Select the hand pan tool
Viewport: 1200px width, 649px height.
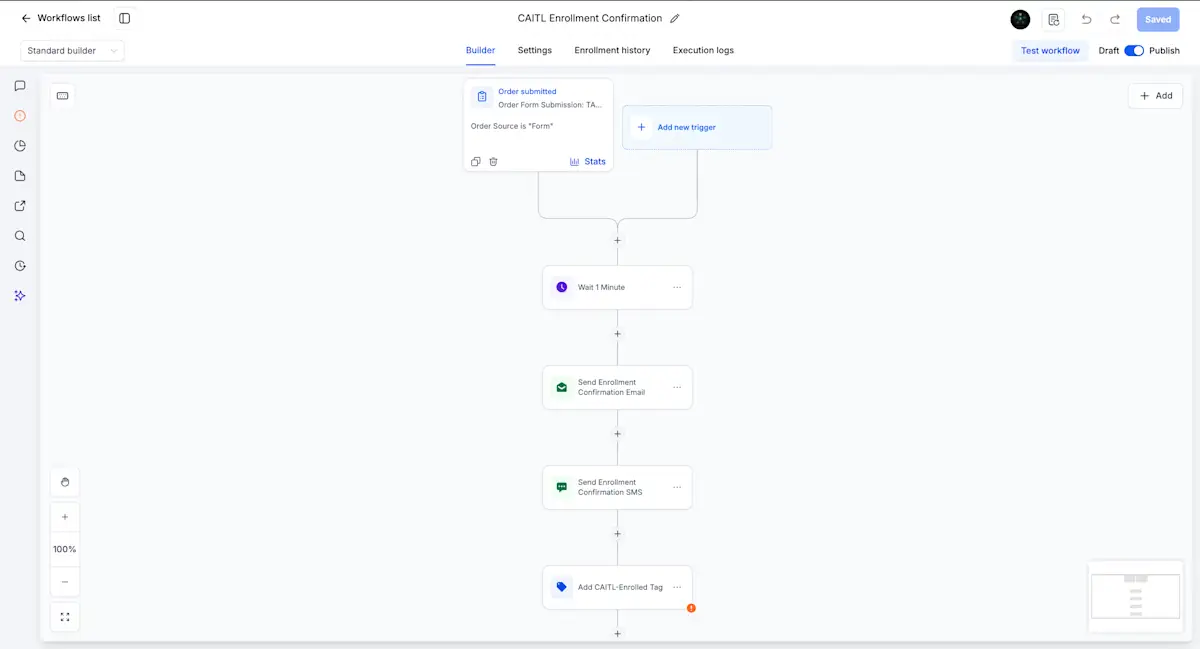65,482
